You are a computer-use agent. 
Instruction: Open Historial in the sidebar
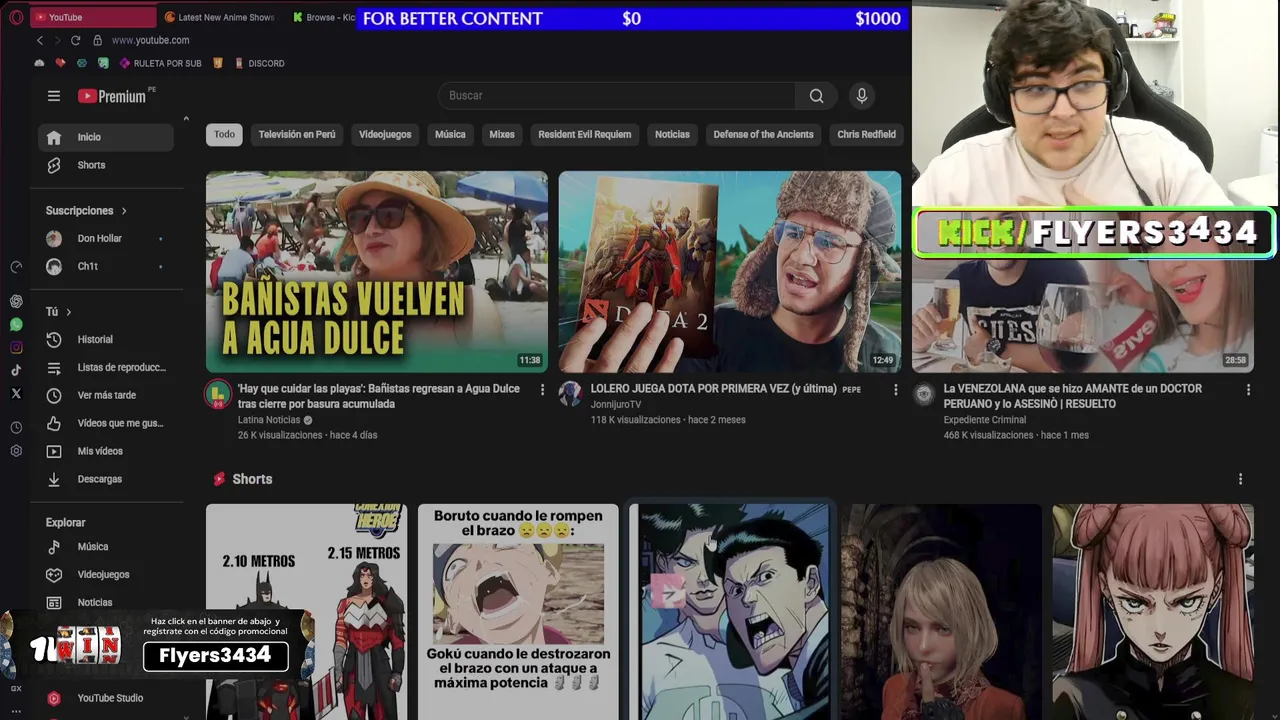pyautogui.click(x=106, y=339)
